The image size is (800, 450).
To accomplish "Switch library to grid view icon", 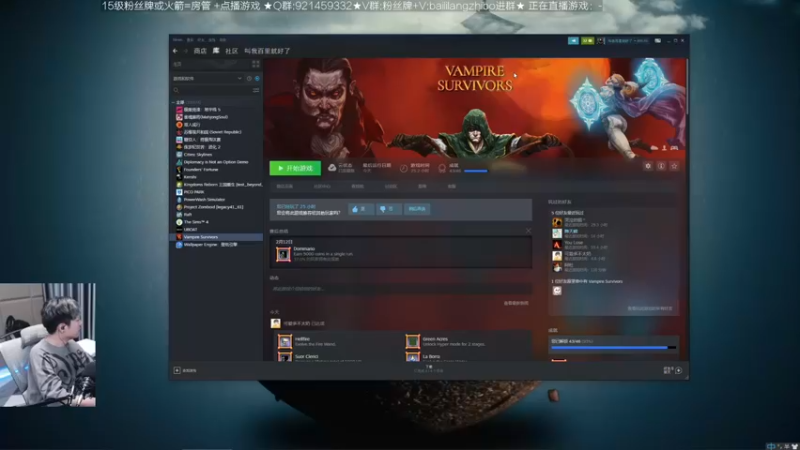I will coord(256,64).
